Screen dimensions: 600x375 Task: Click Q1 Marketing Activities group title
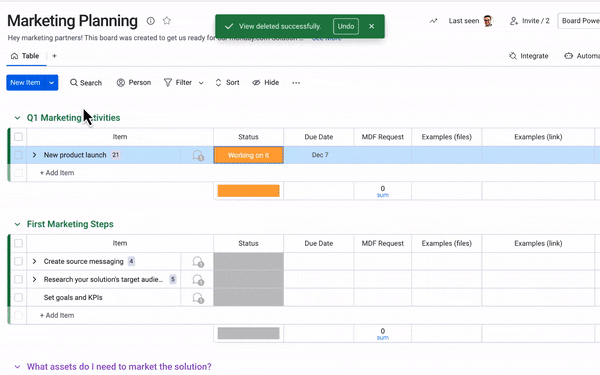73,118
